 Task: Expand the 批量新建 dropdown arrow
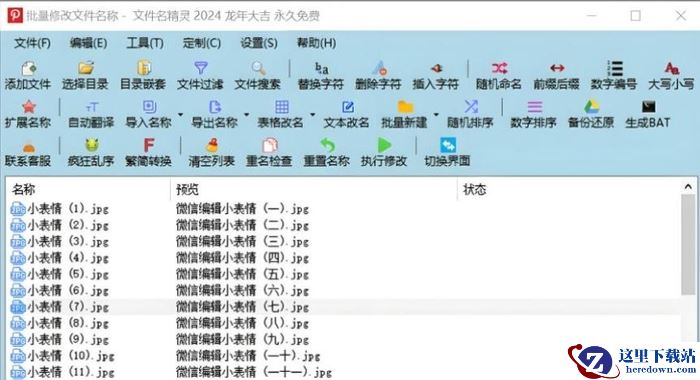pos(436,115)
